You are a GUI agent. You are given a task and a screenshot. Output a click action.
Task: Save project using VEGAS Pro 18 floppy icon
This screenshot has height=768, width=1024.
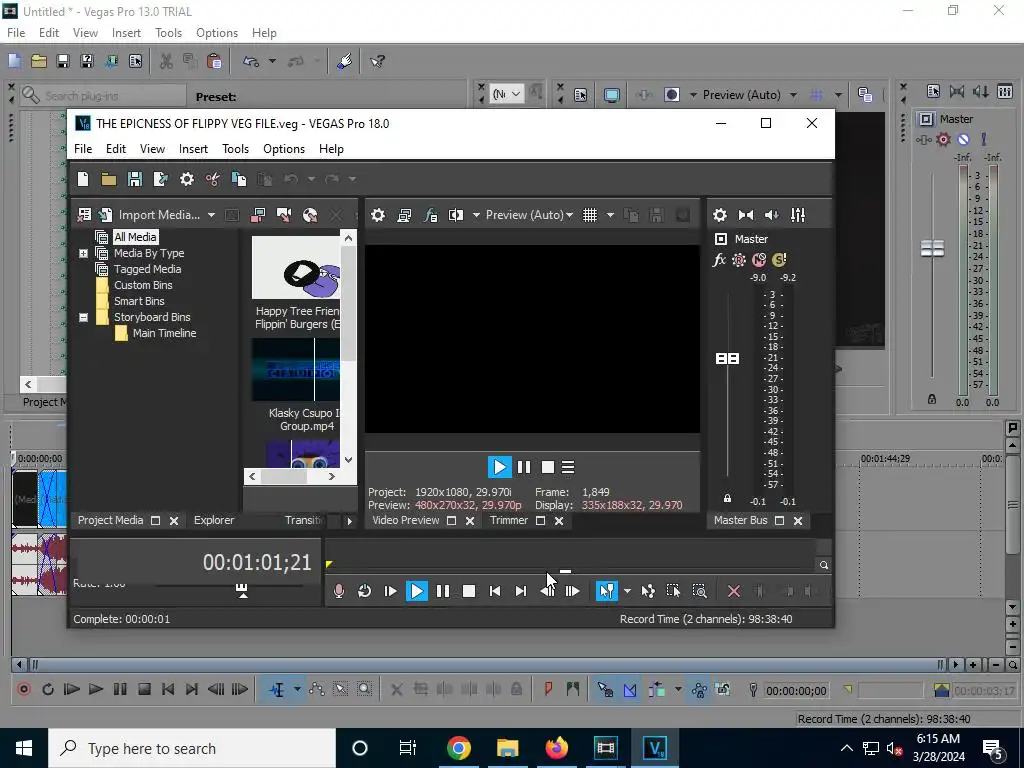[x=135, y=179]
